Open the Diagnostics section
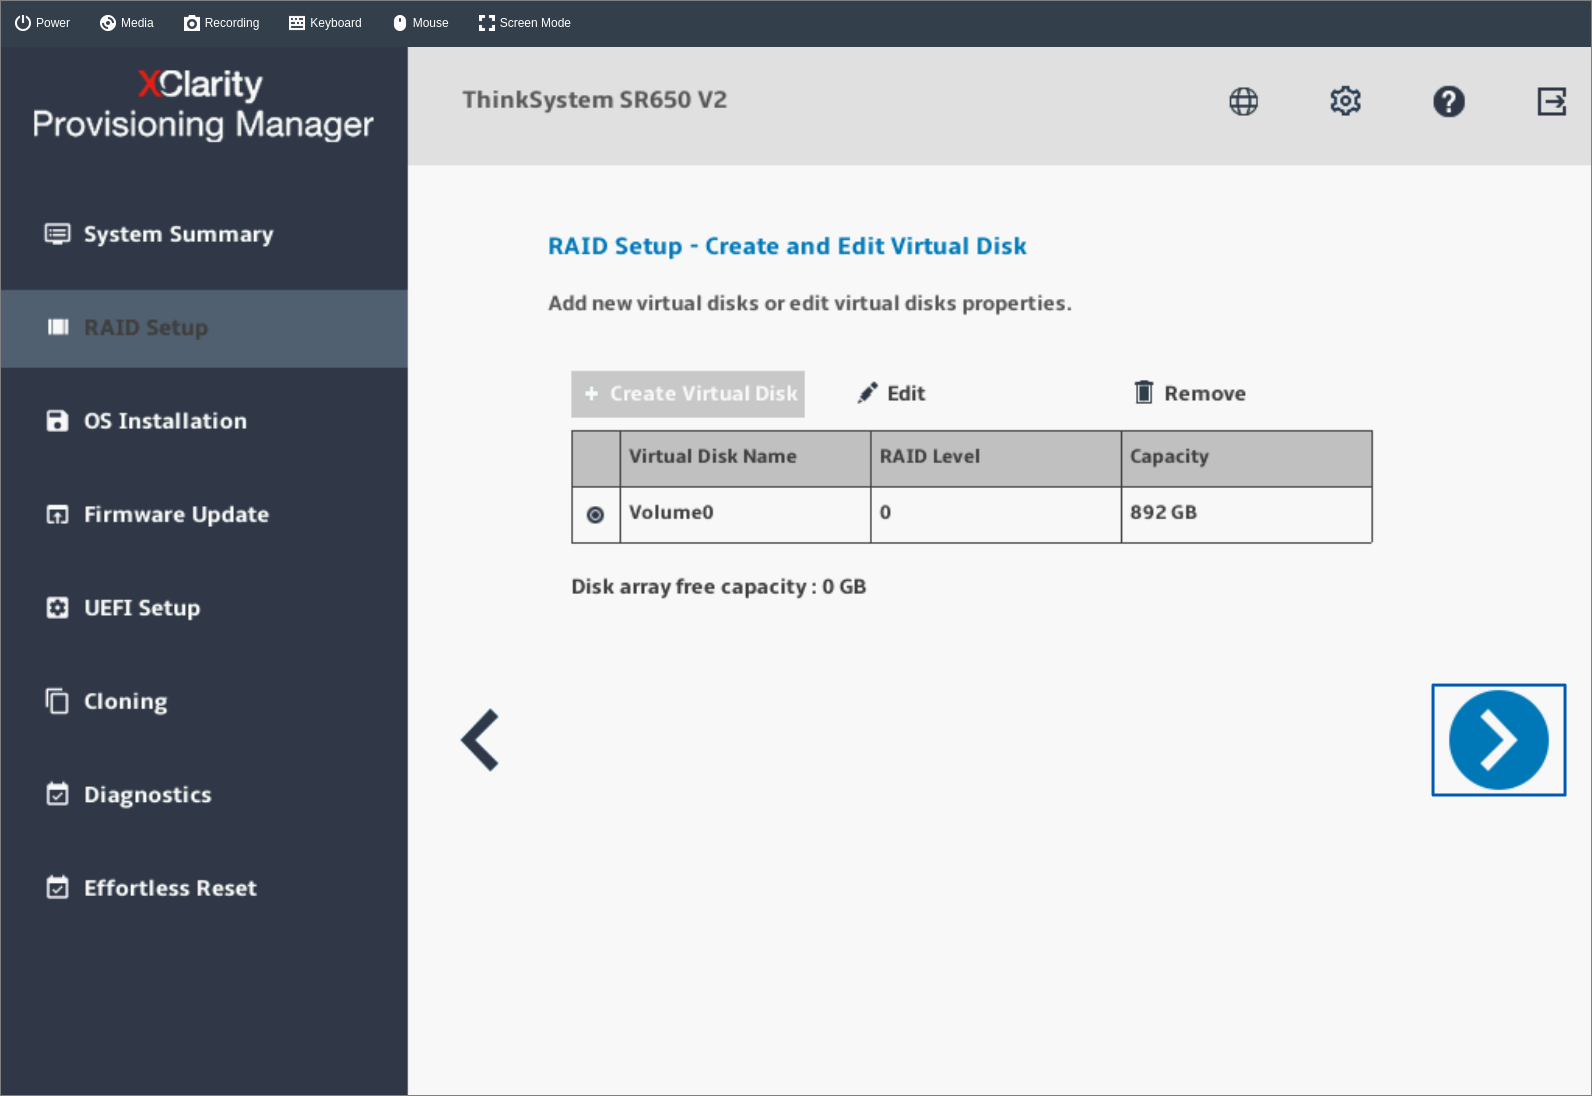Image resolution: width=1592 pixels, height=1096 pixels. (204, 795)
